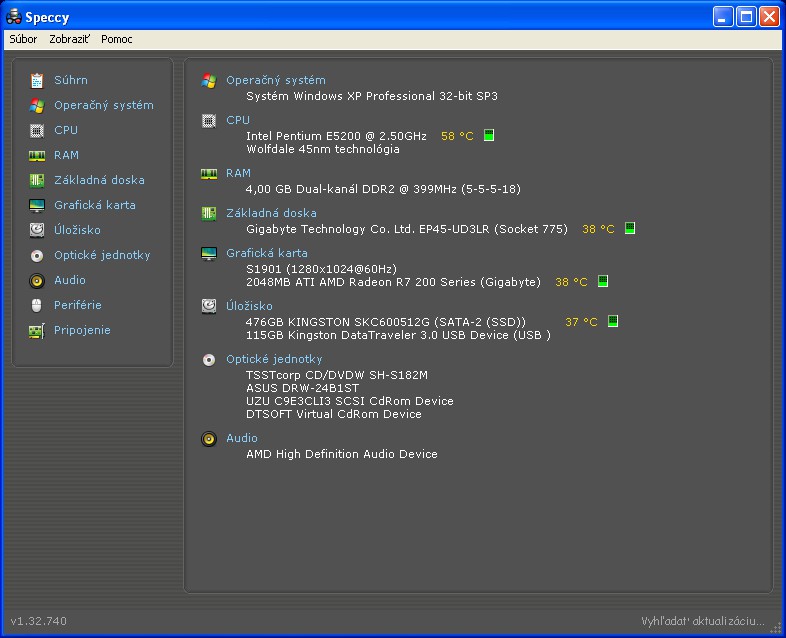Select the Audio speaker icon in sidebar
This screenshot has height=638, width=786.
(x=37, y=280)
